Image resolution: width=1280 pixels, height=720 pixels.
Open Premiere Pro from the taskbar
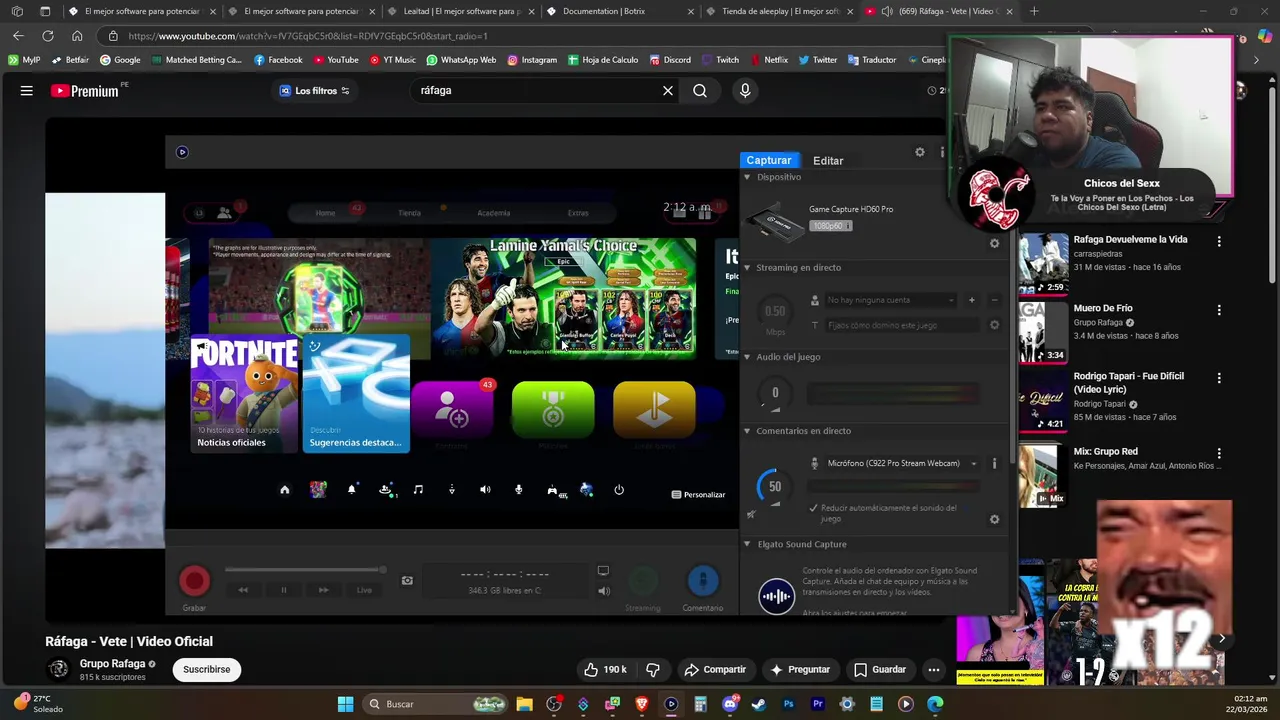(817, 704)
